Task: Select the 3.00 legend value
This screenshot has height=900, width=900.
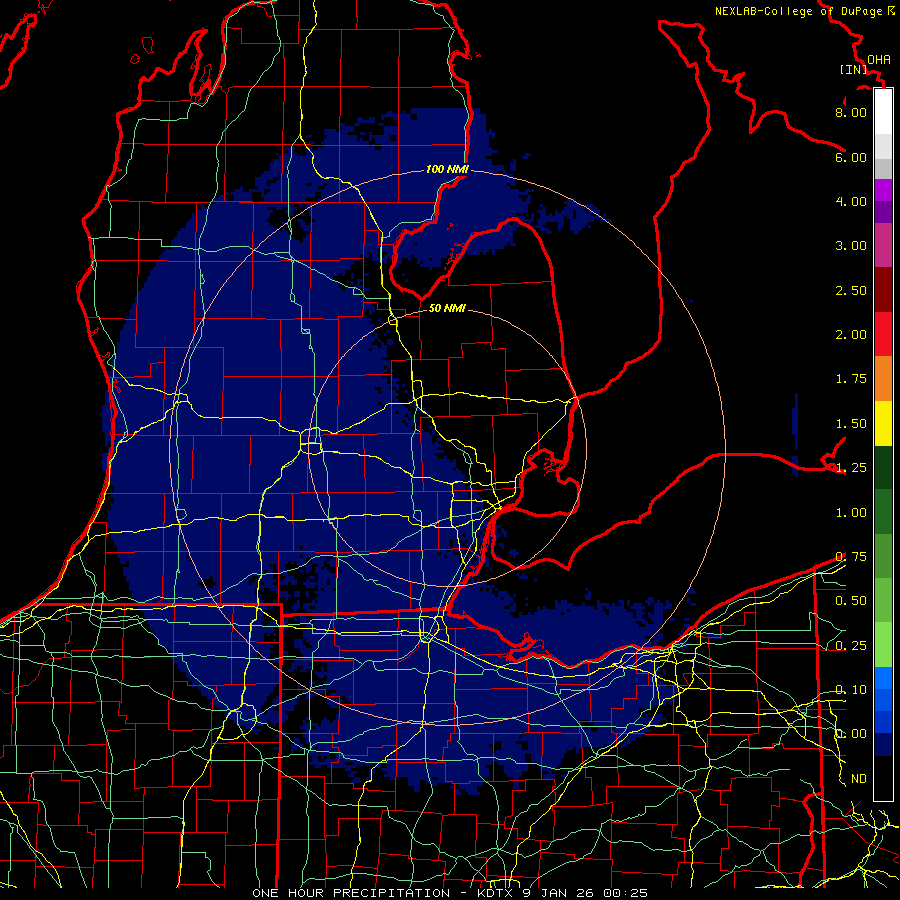Action: tap(851, 246)
